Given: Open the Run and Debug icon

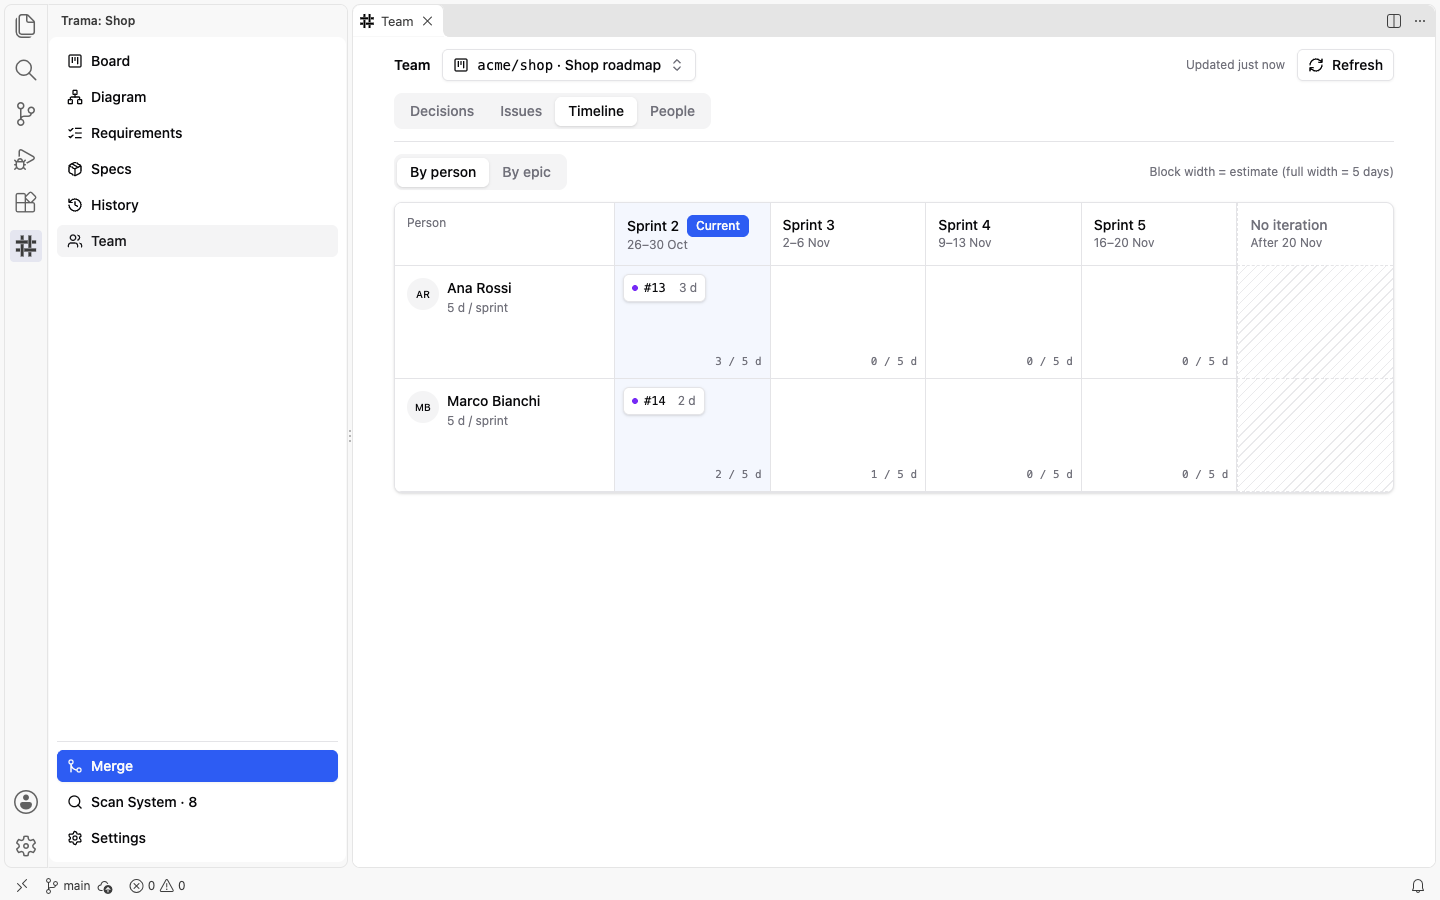Looking at the screenshot, I should point(26,158).
